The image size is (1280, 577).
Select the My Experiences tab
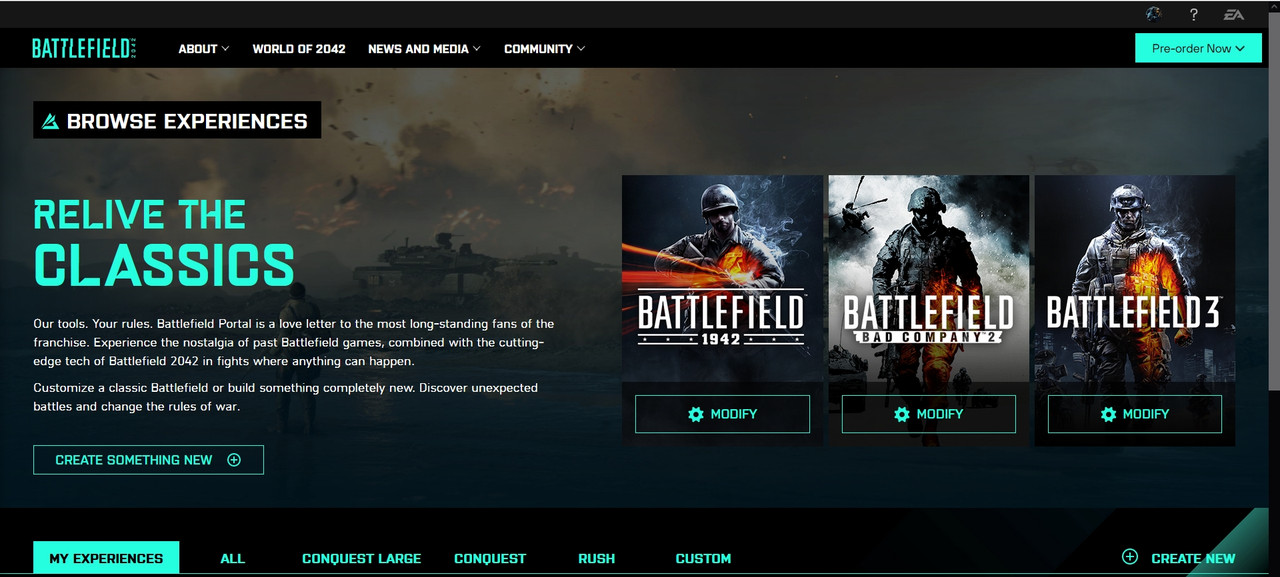(106, 558)
